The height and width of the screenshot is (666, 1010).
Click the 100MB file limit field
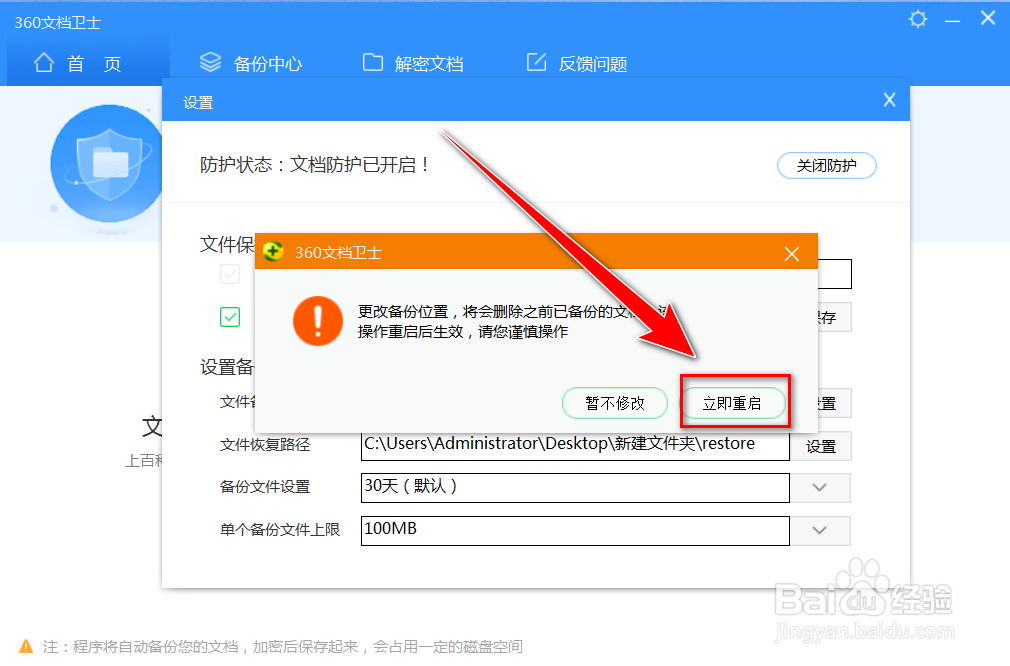pyautogui.click(x=575, y=531)
